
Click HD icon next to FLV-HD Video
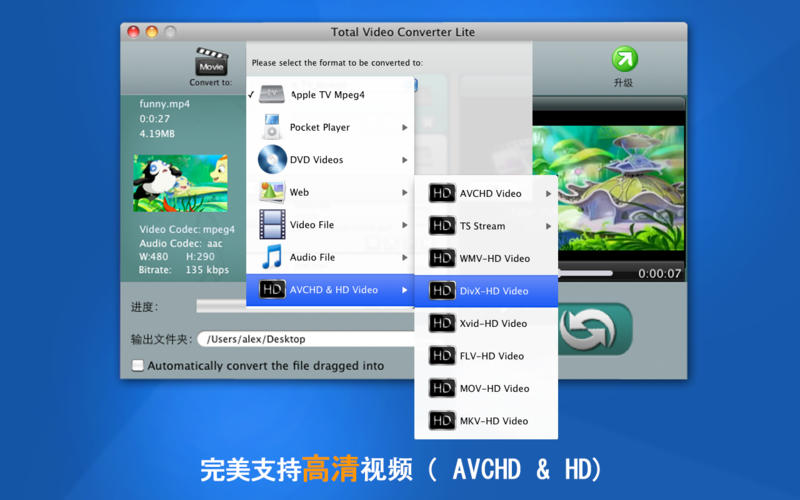pos(442,356)
